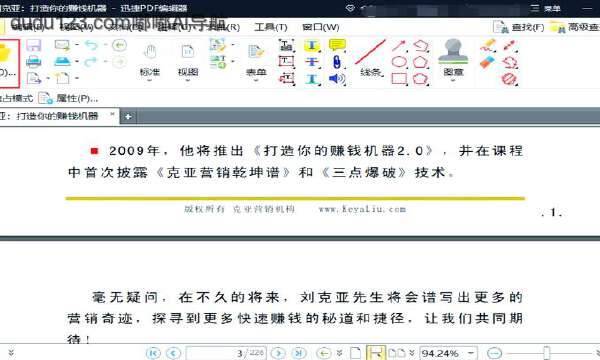Open 属性(P)... properties button
Screen dimensions: 600x360
pyautogui.click(x=68, y=98)
